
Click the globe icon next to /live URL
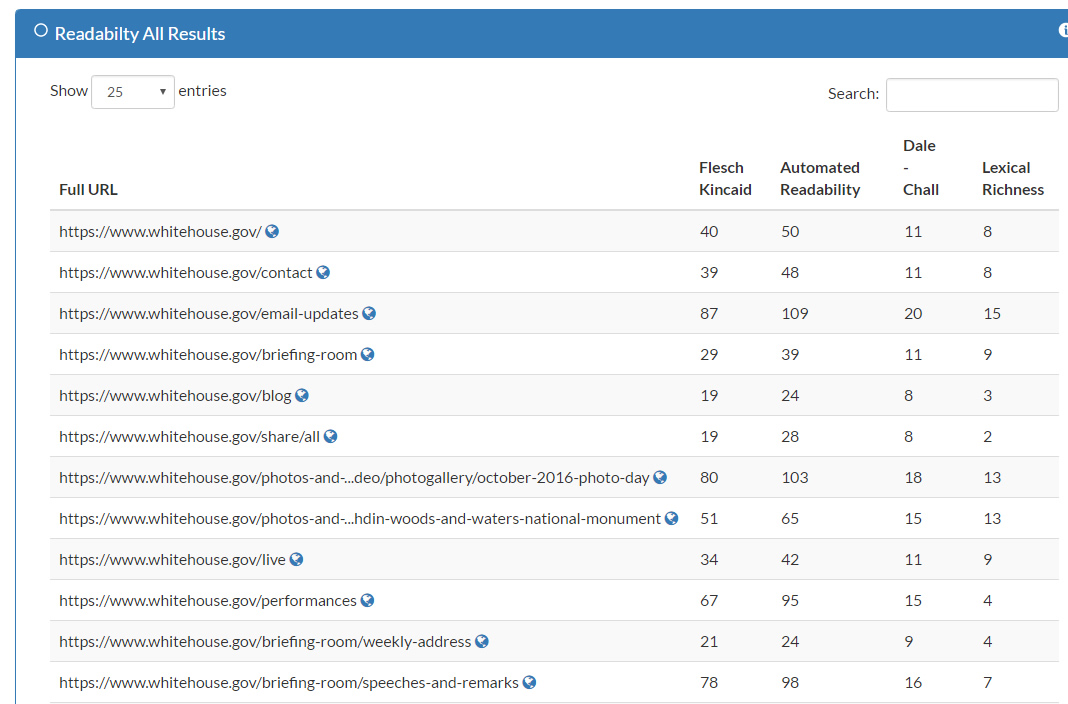point(296,559)
